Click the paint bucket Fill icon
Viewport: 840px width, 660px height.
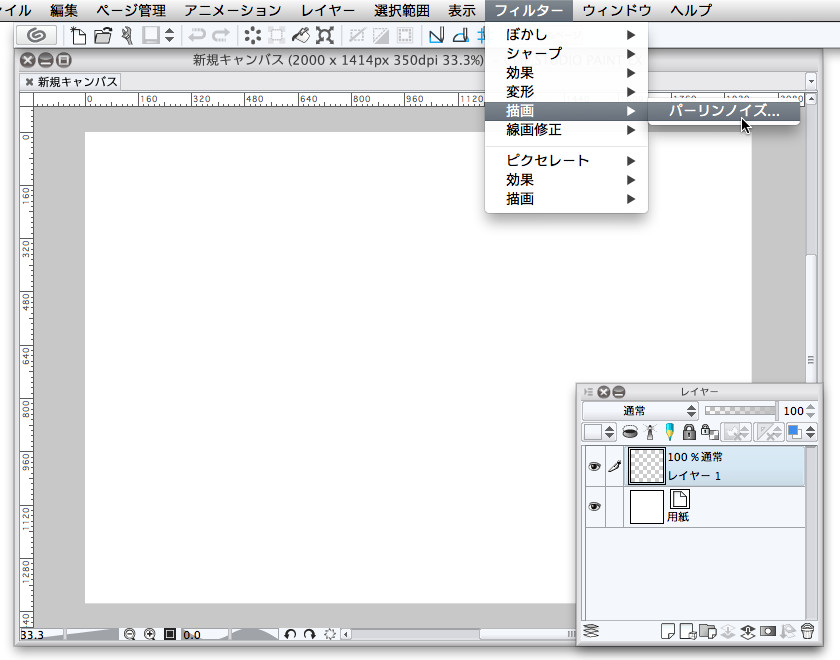pos(301,35)
